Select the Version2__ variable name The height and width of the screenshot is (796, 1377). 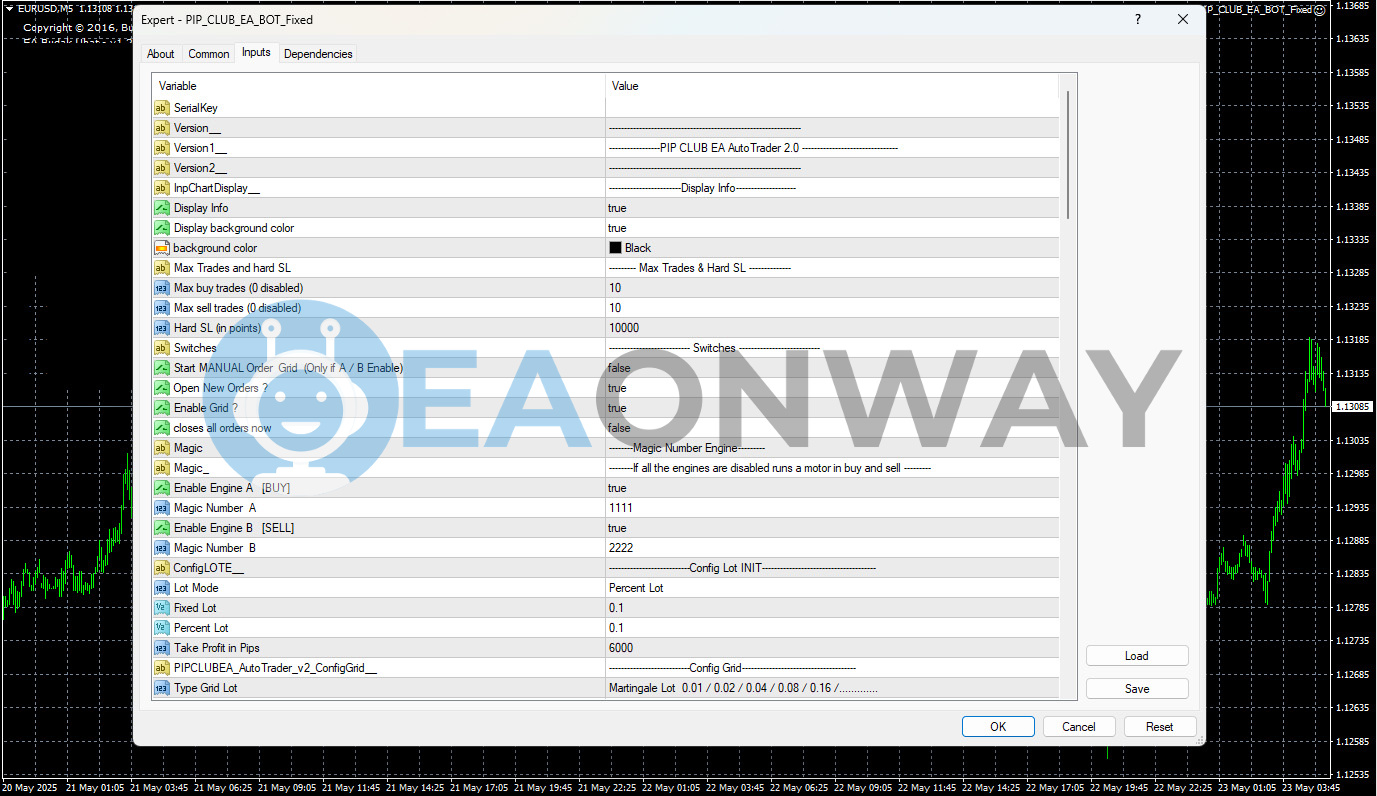200,168
